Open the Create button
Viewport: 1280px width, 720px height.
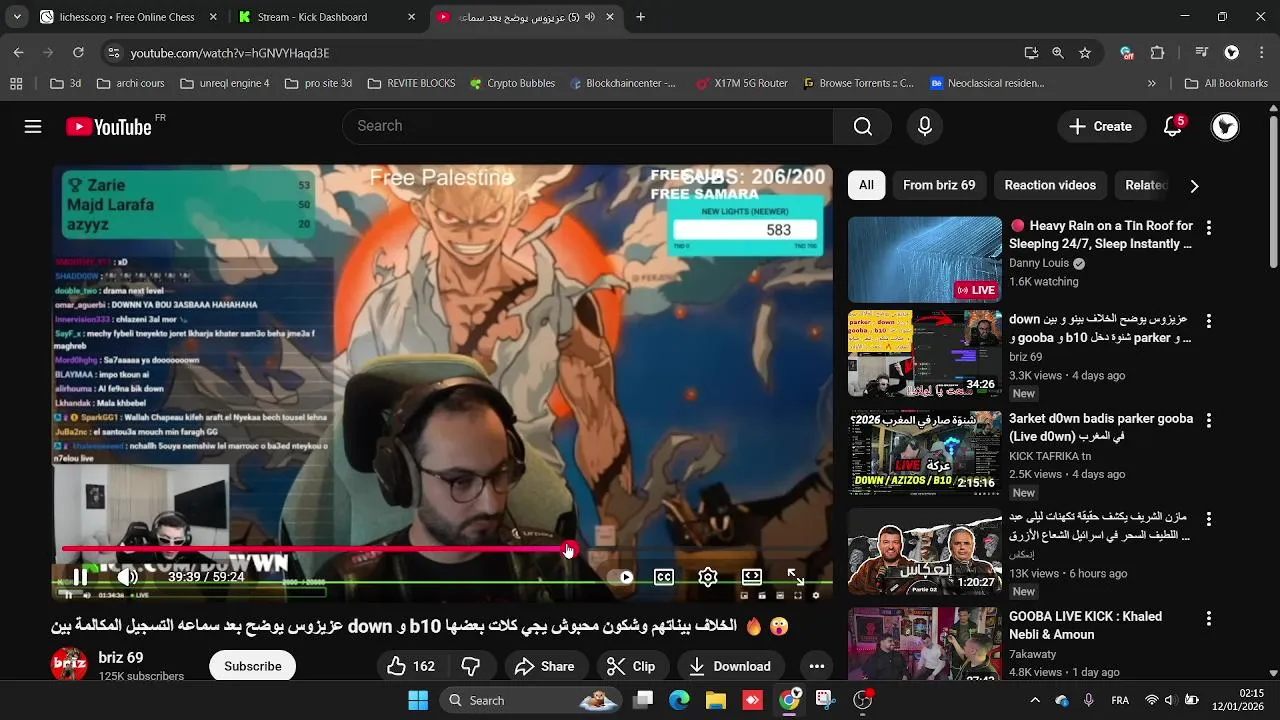click(1101, 126)
